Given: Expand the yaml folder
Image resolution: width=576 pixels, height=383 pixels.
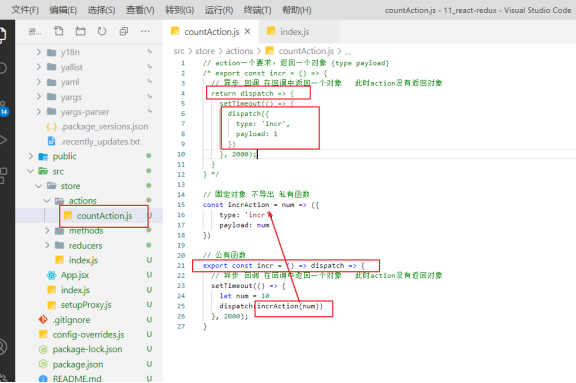Looking at the screenshot, I should click(89, 82).
